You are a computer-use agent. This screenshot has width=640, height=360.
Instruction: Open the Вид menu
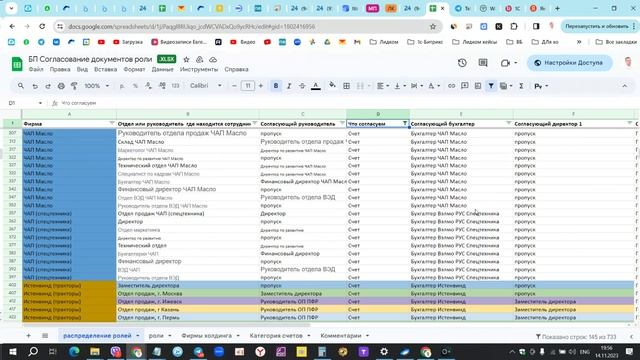(x=82, y=69)
